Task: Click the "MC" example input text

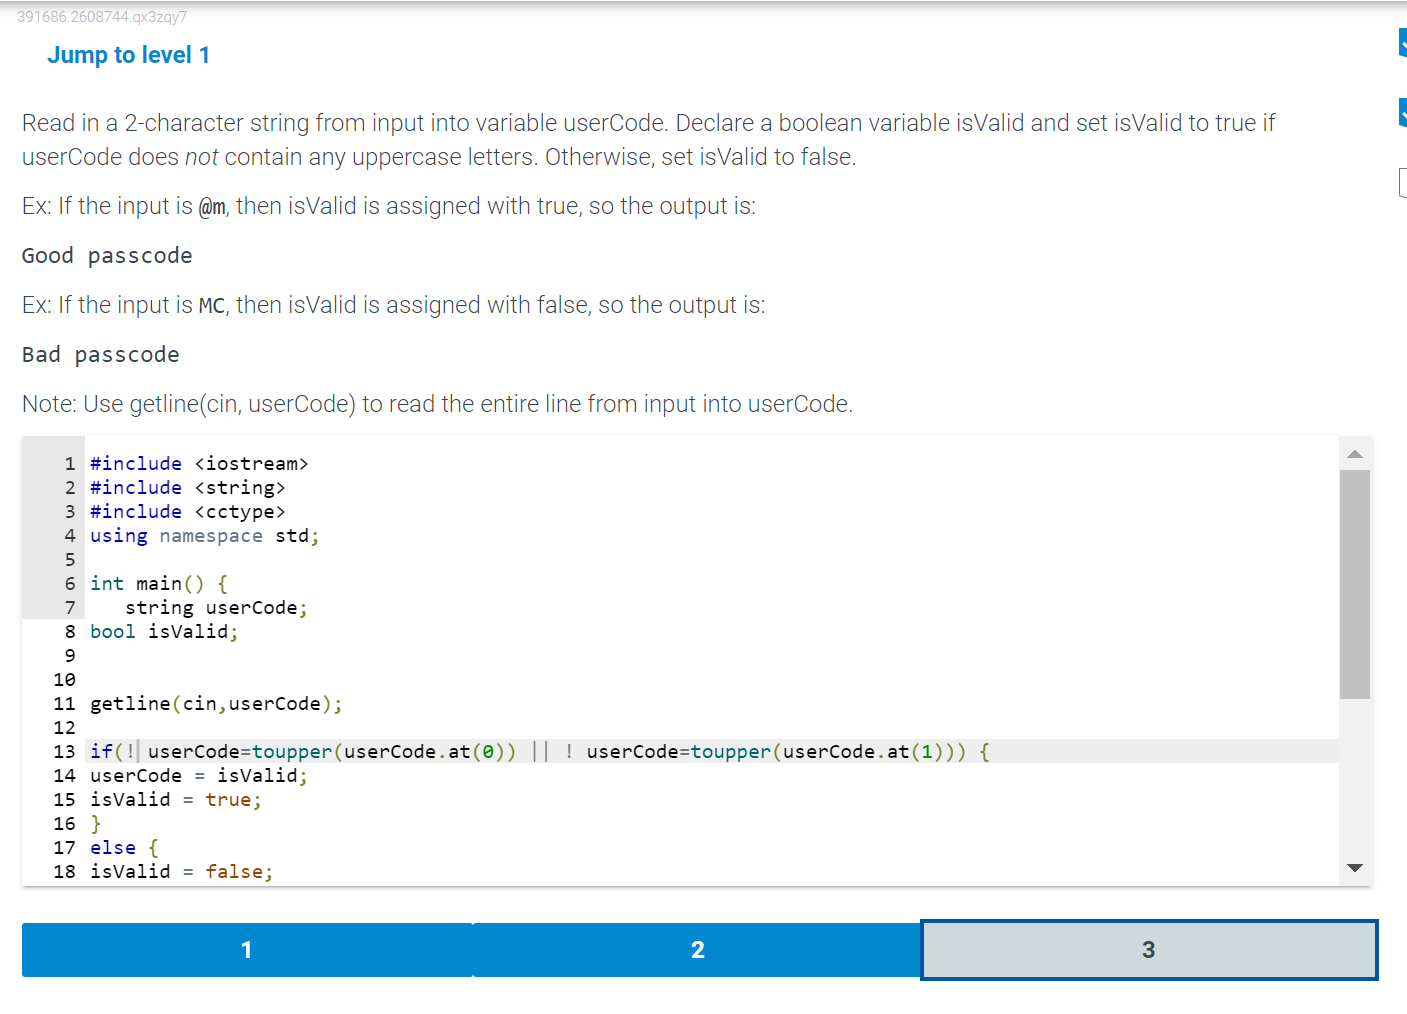Action: coord(212,306)
